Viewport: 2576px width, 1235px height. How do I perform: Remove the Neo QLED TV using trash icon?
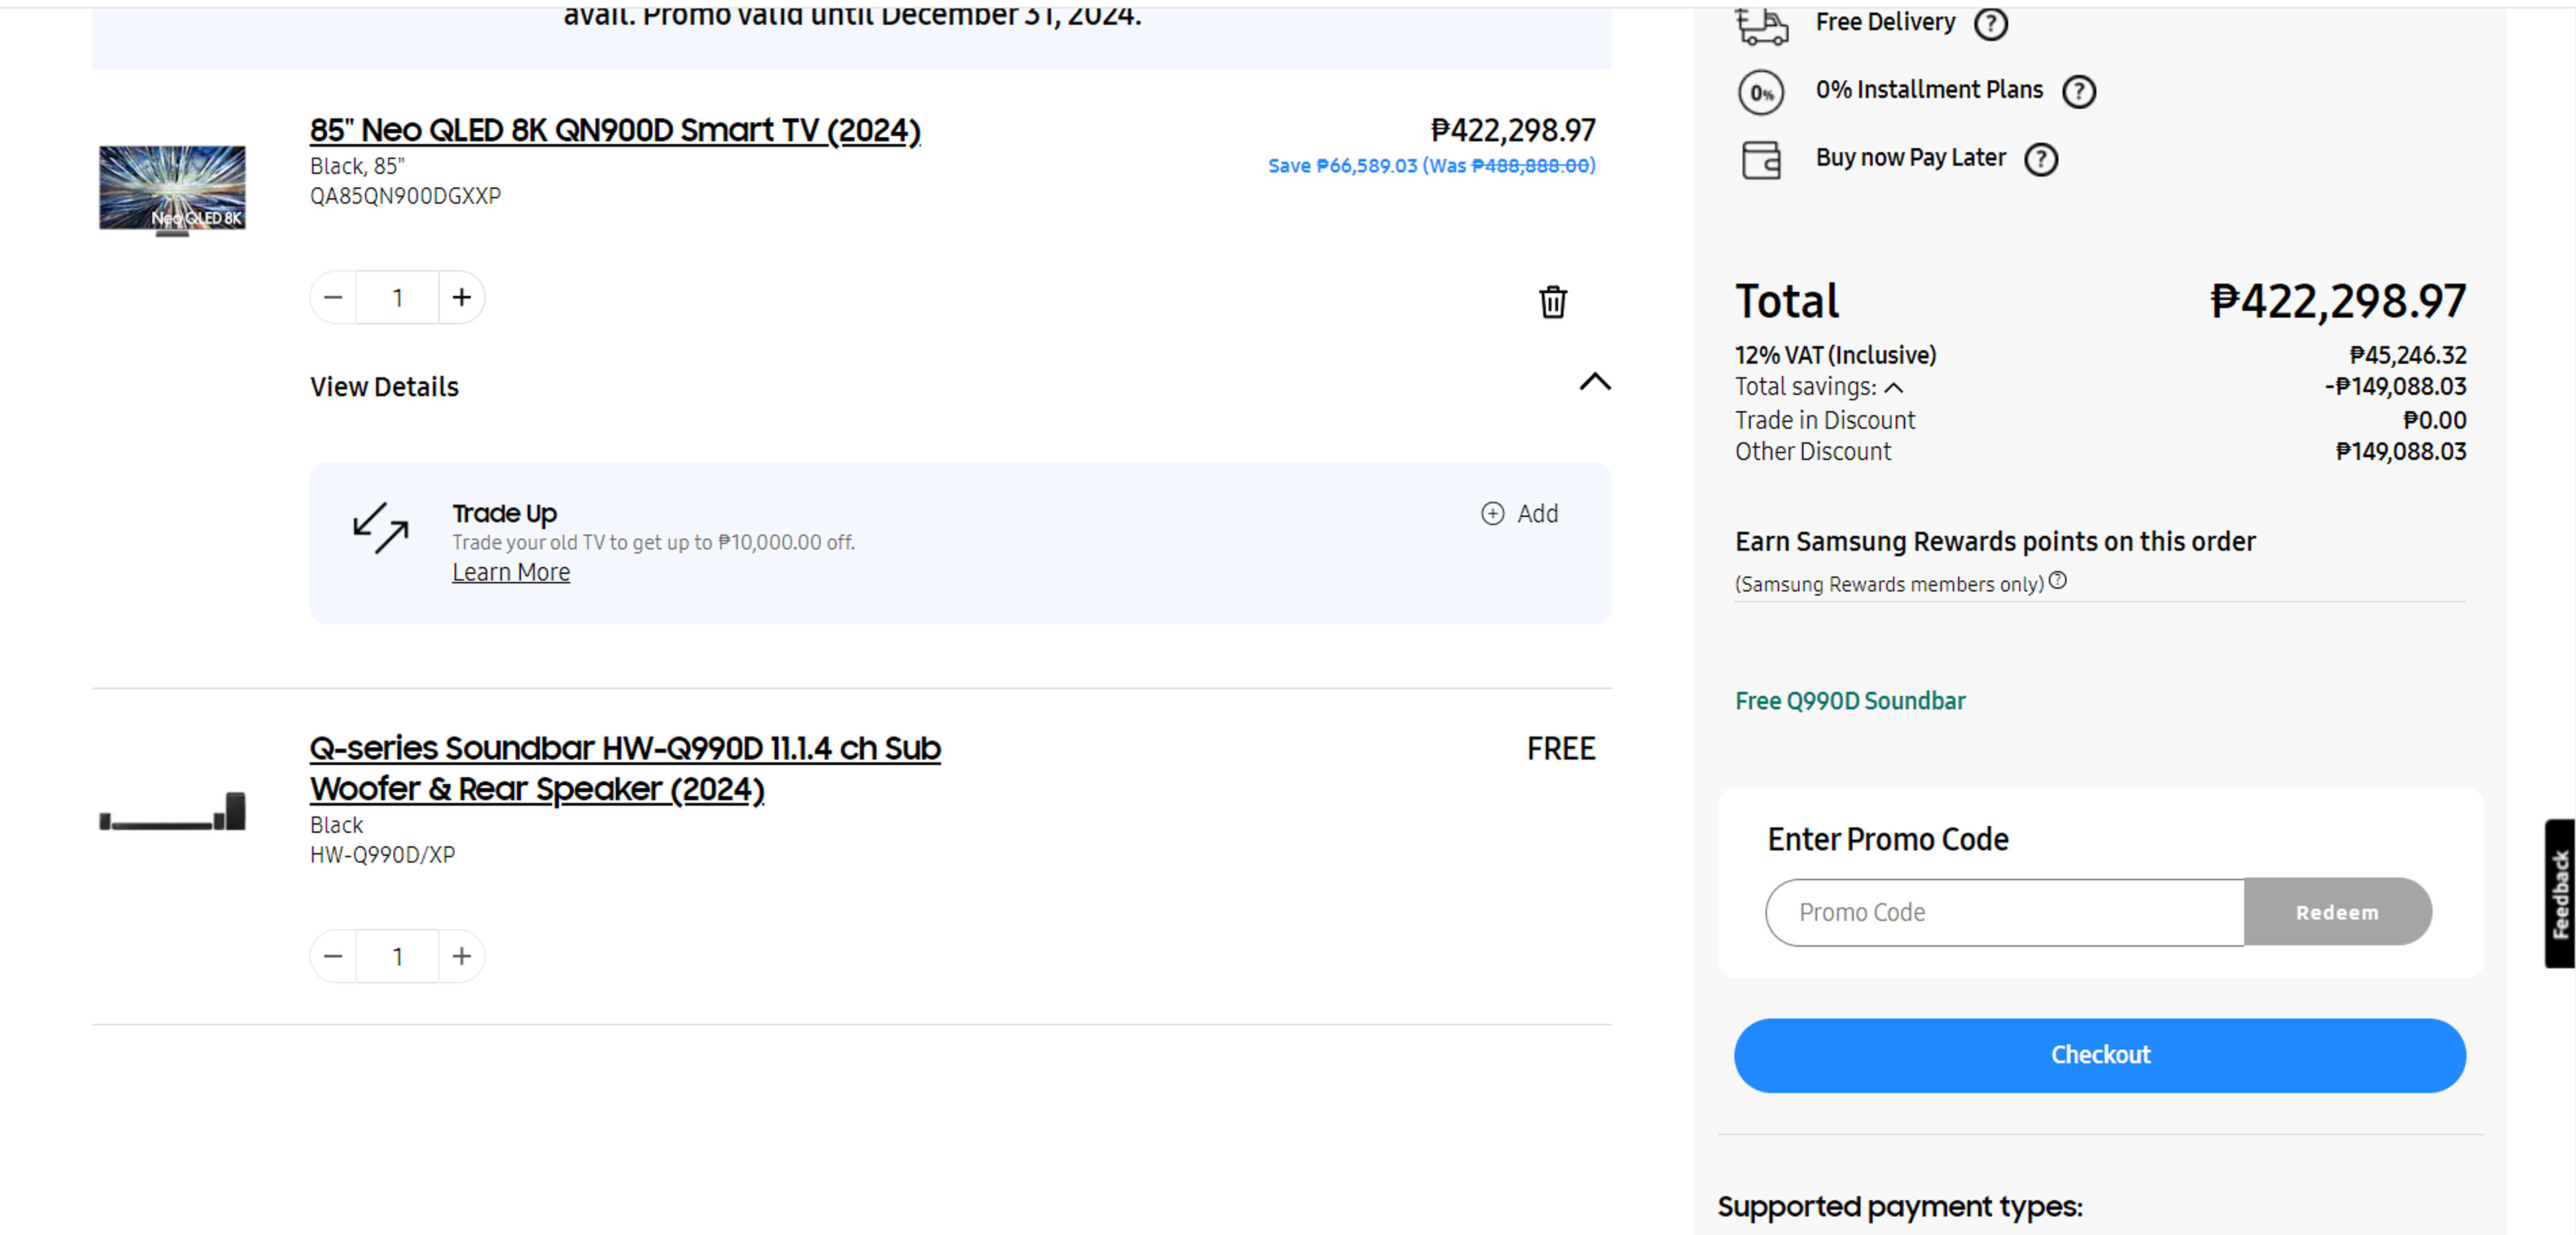point(1552,303)
